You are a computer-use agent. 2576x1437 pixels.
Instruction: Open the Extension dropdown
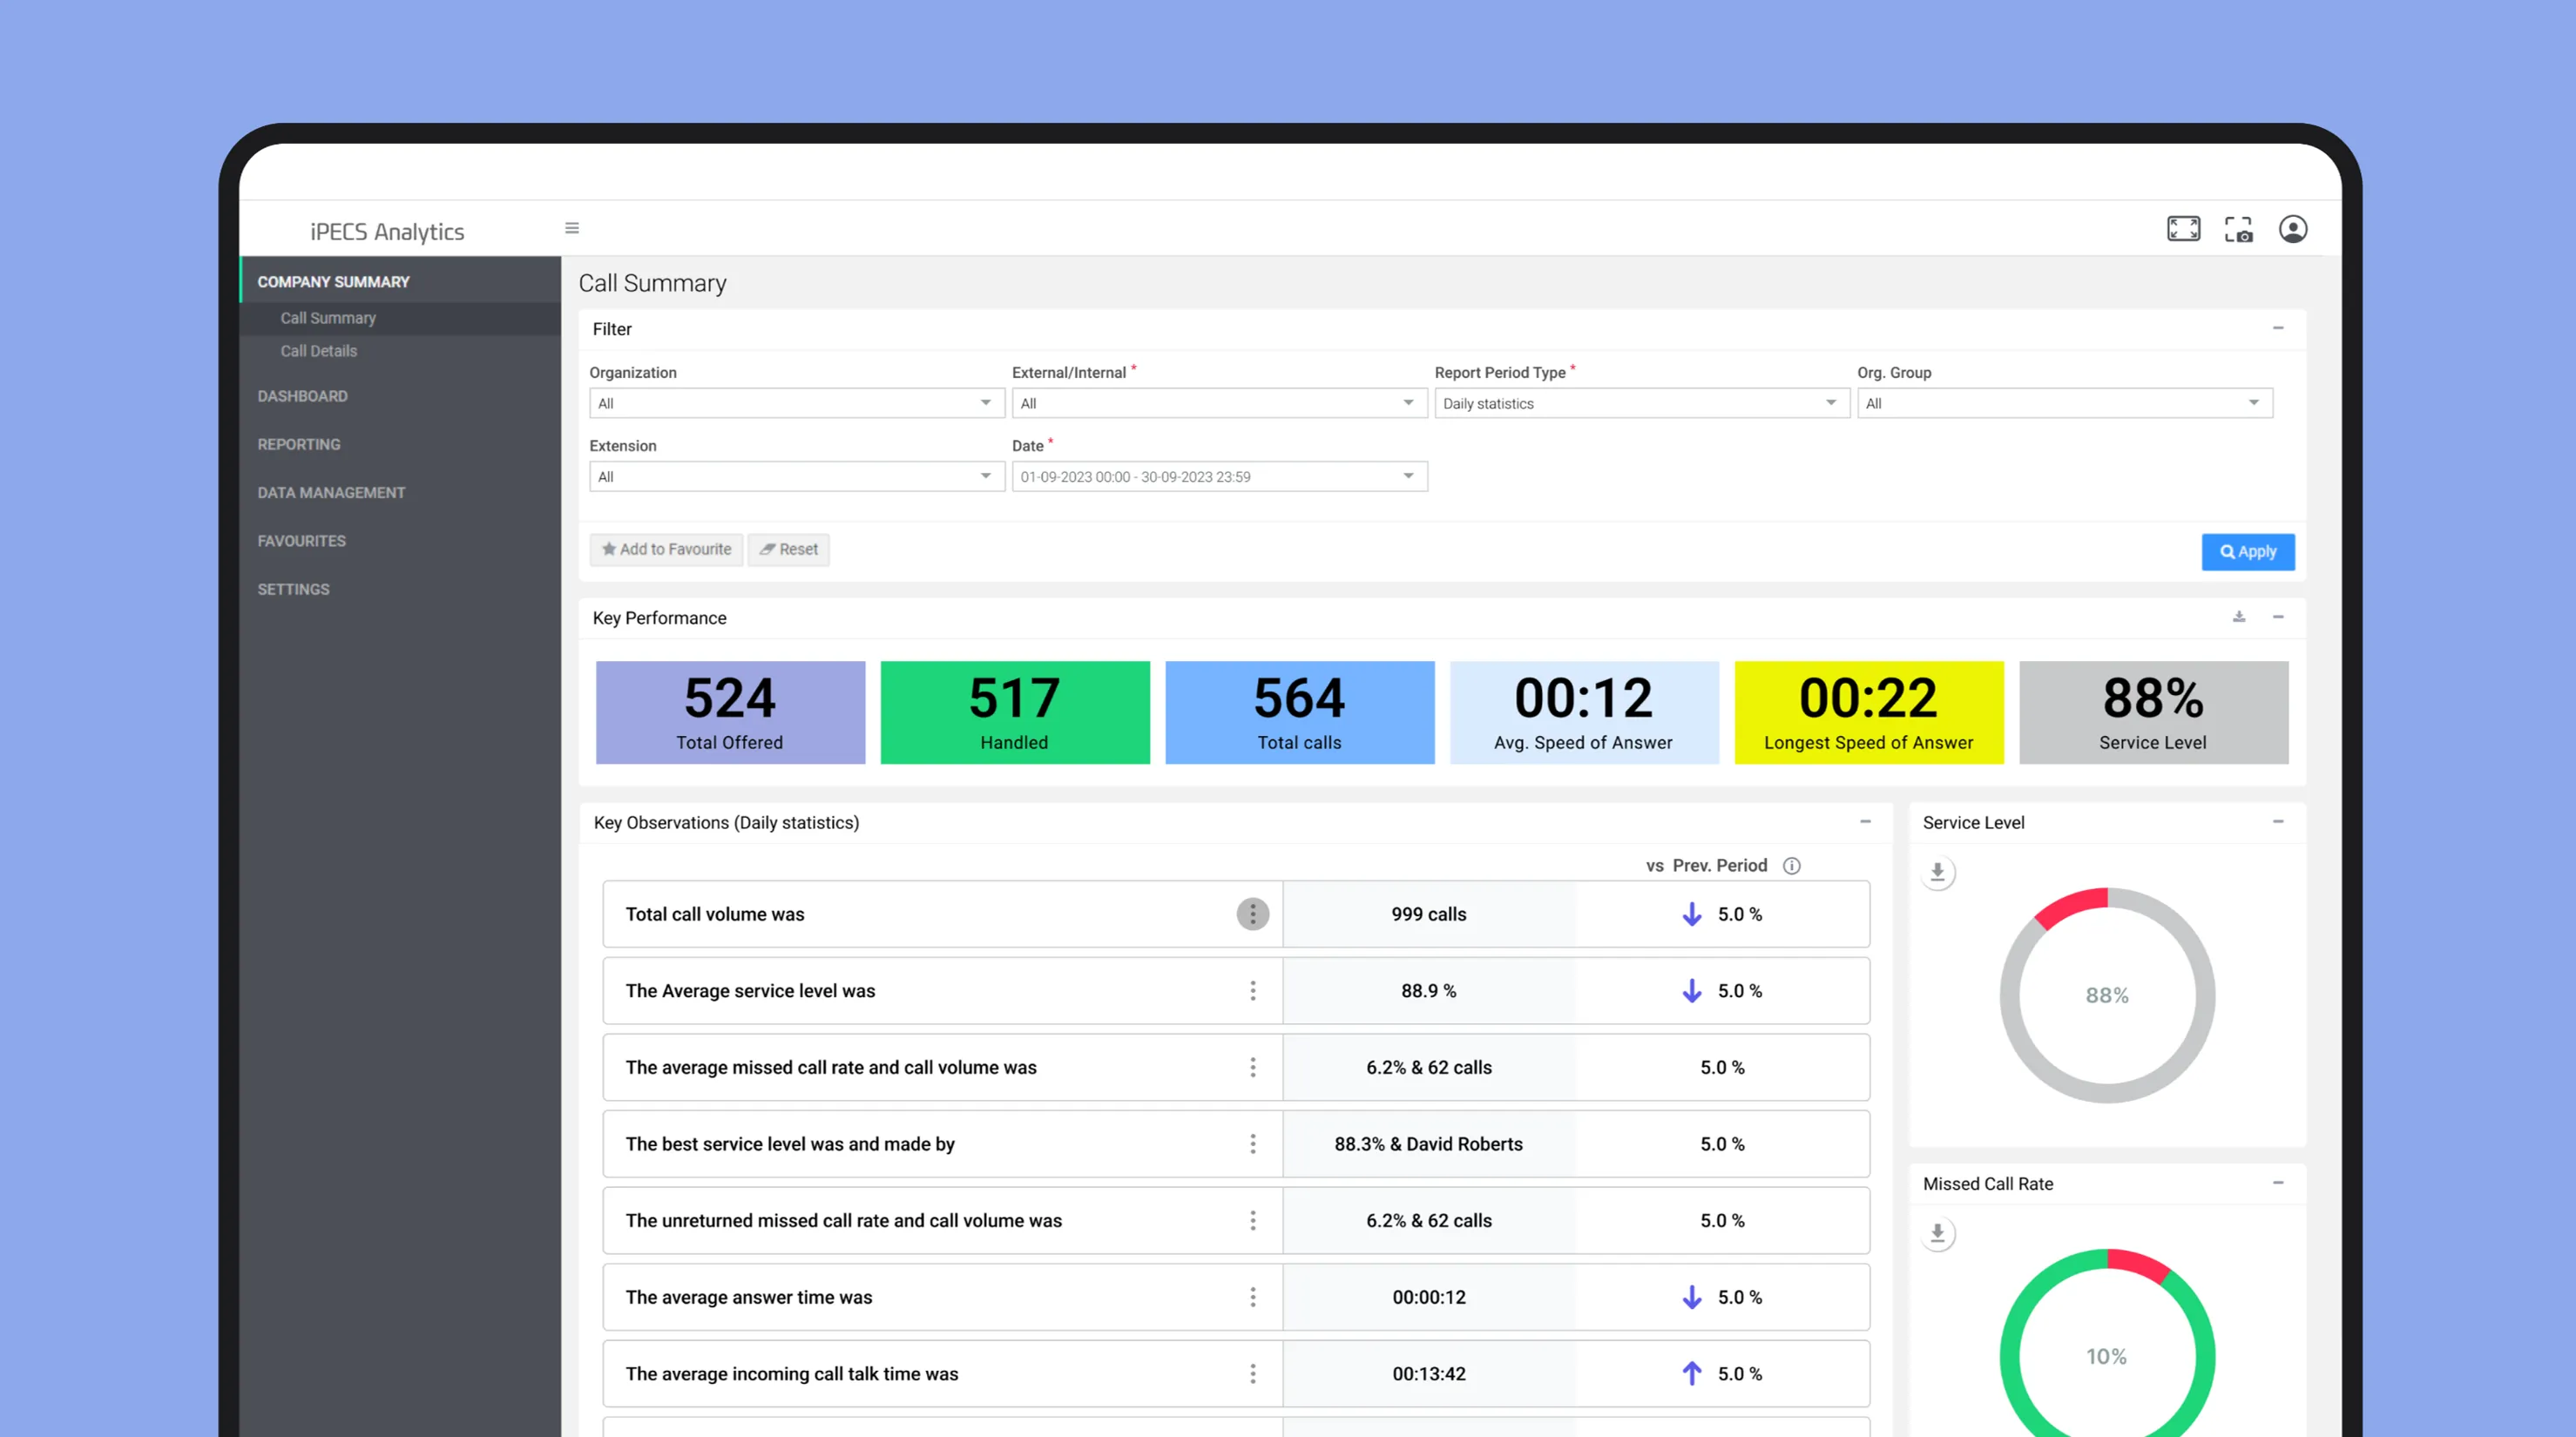796,476
